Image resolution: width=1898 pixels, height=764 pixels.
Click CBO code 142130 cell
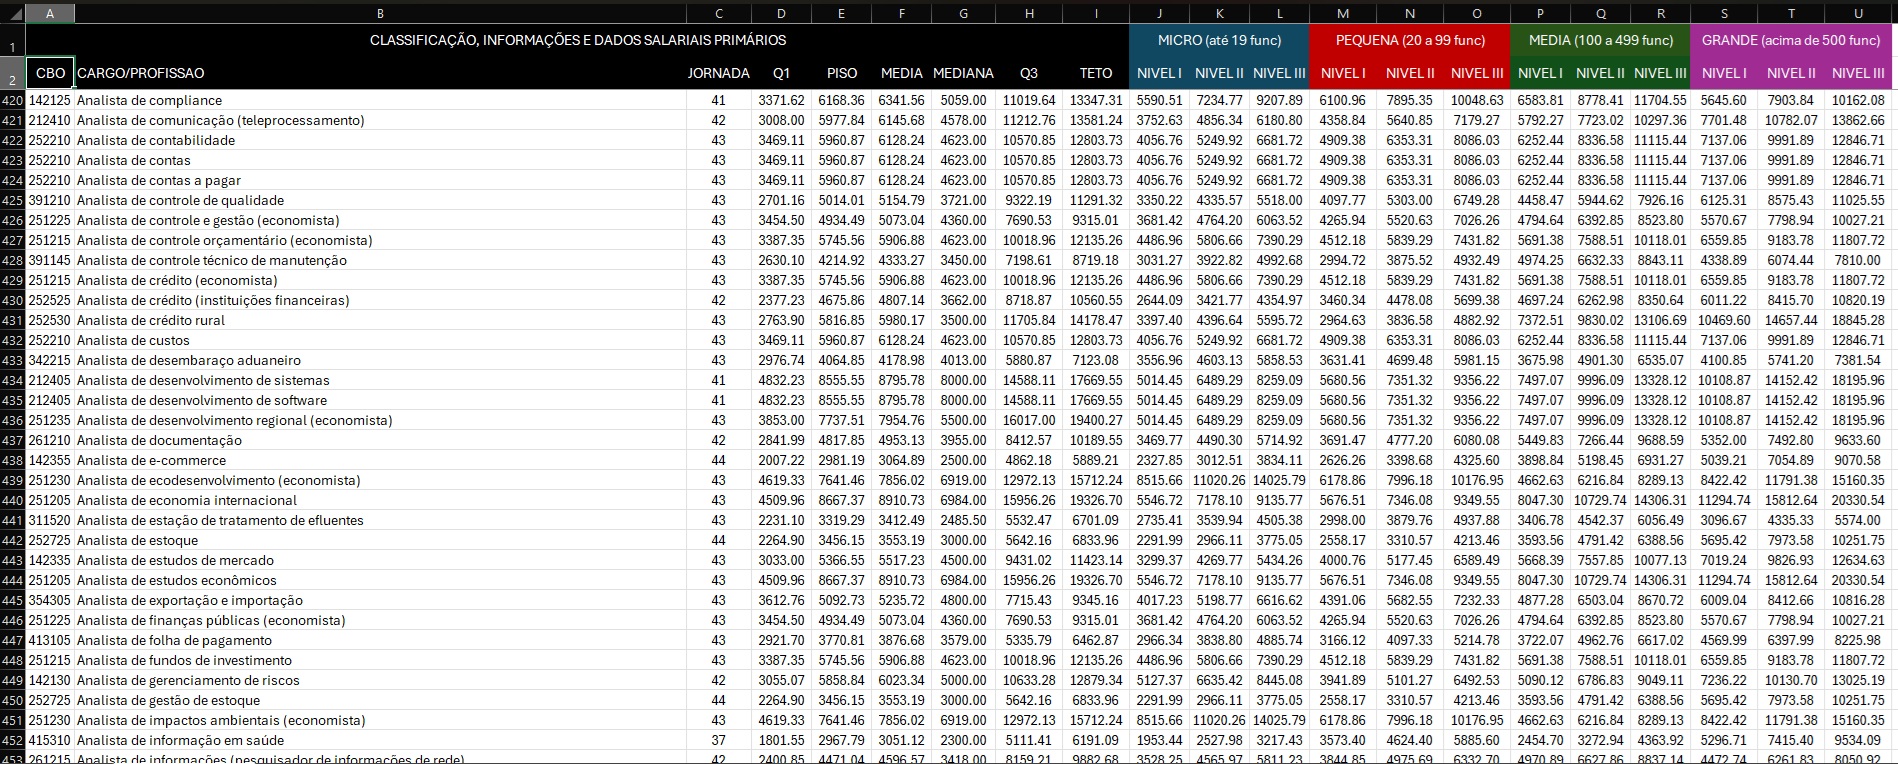point(50,681)
